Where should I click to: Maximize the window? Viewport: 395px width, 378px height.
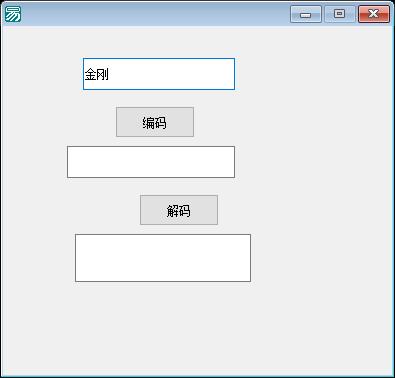pyautogui.click(x=340, y=14)
